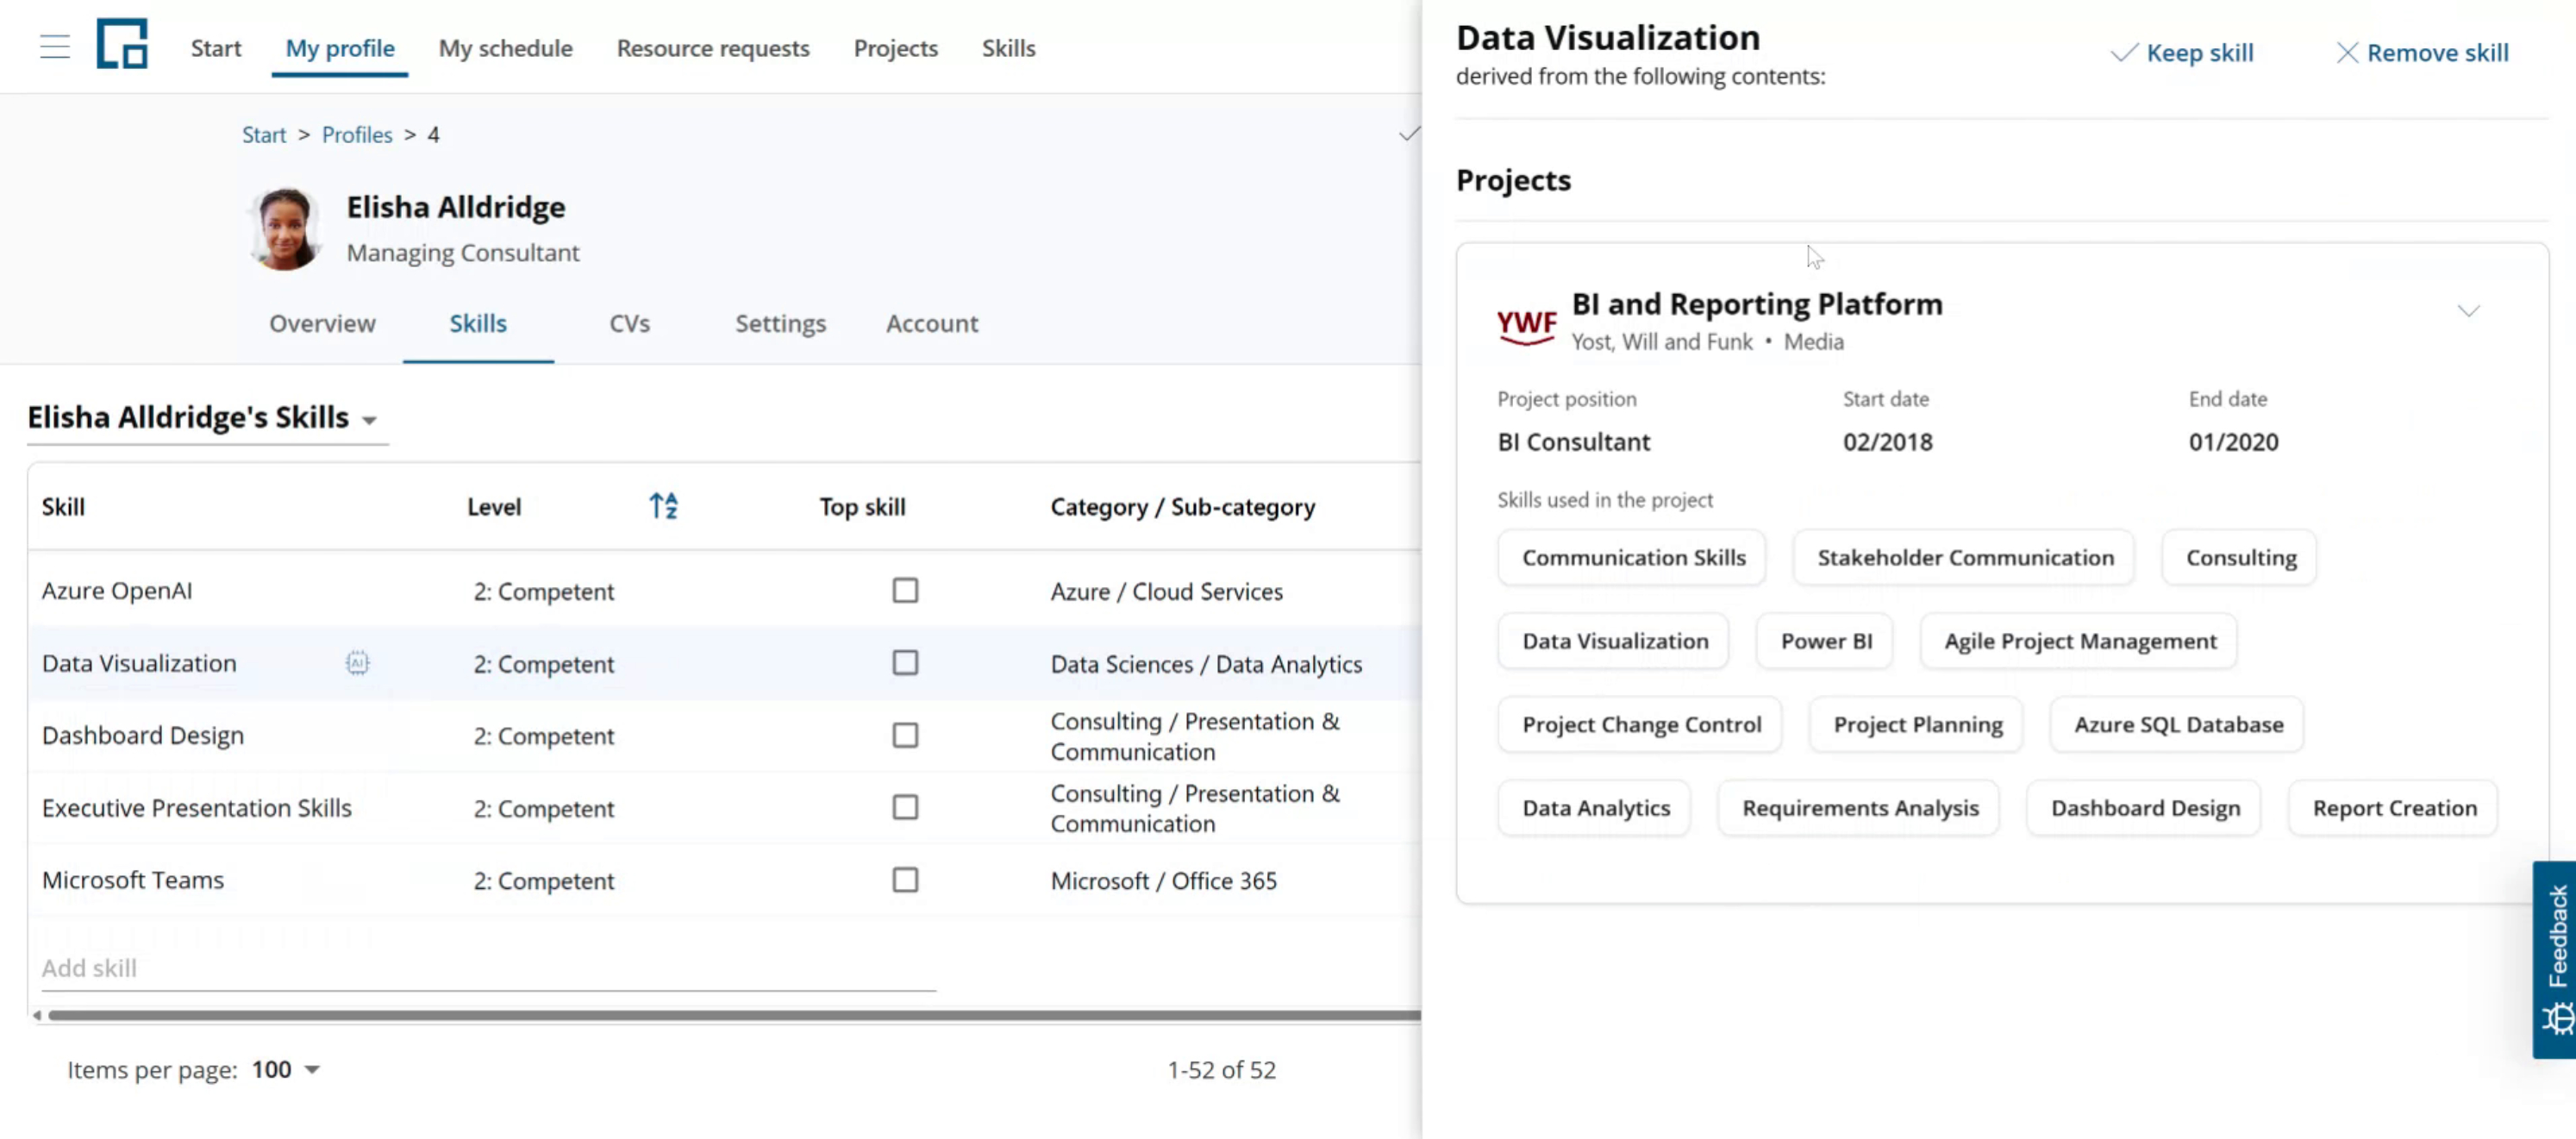Viewport: 2576px width, 1139px height.
Task: Collapse the BI and Reporting Platform project card
Action: (2468, 311)
